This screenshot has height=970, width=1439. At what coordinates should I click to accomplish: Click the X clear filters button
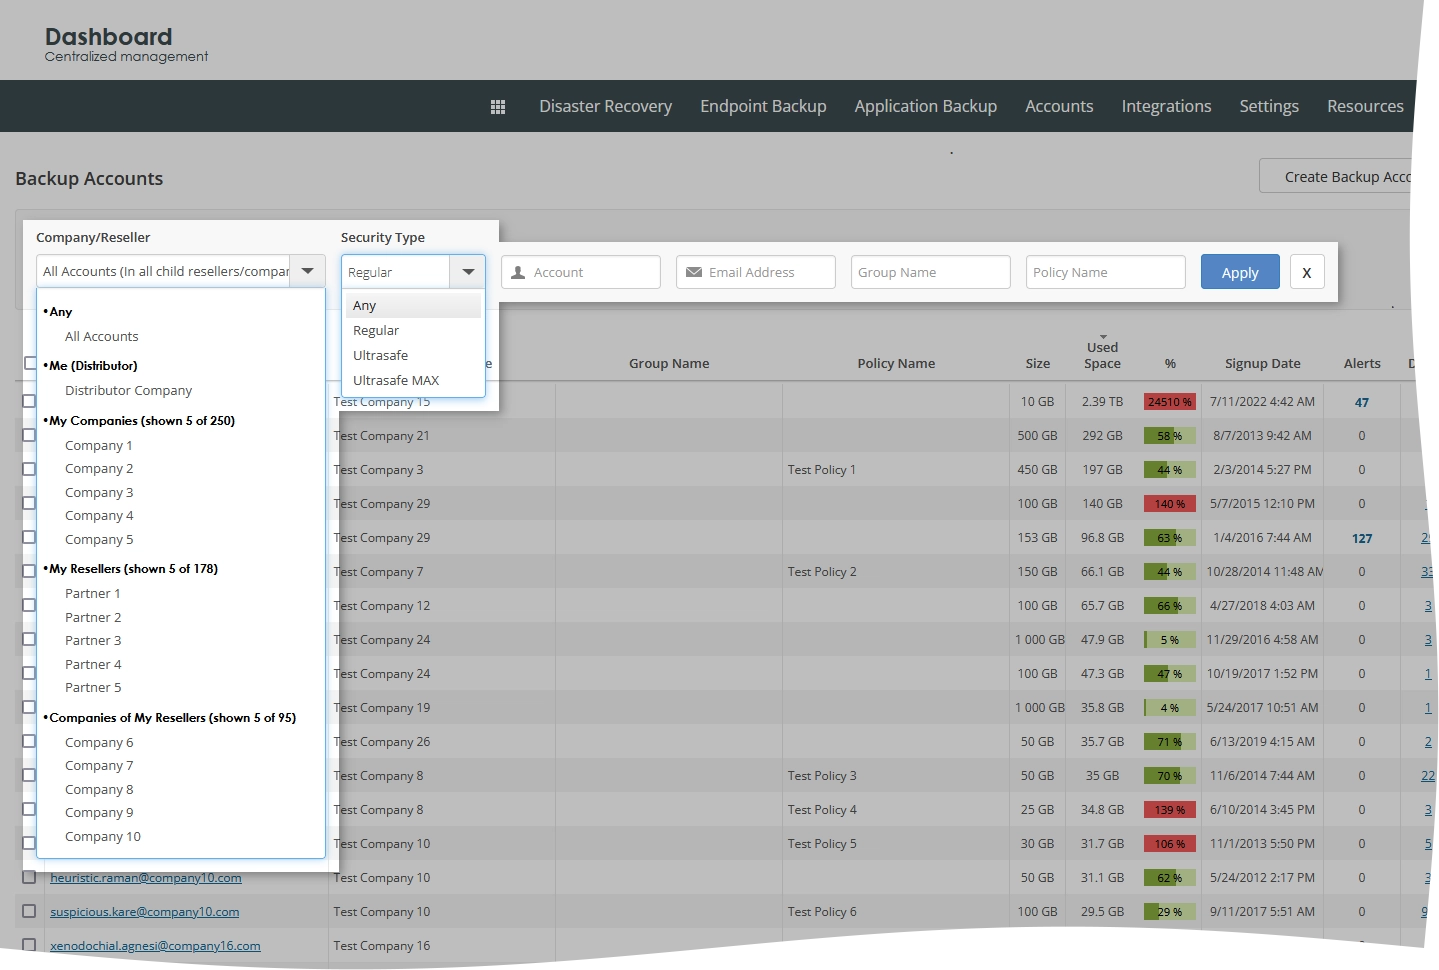(x=1306, y=272)
